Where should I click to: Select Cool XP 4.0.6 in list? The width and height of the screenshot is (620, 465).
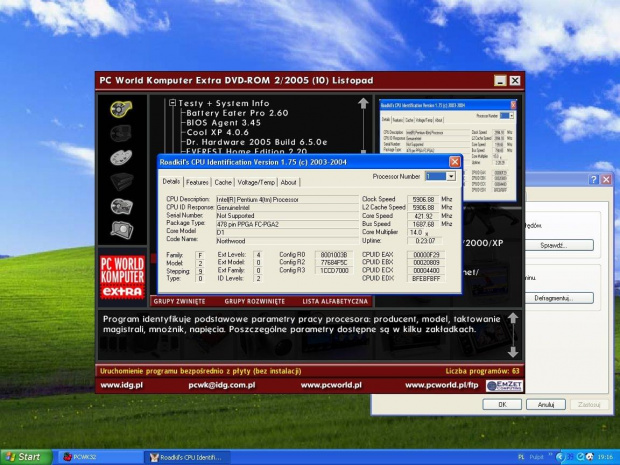[217, 132]
